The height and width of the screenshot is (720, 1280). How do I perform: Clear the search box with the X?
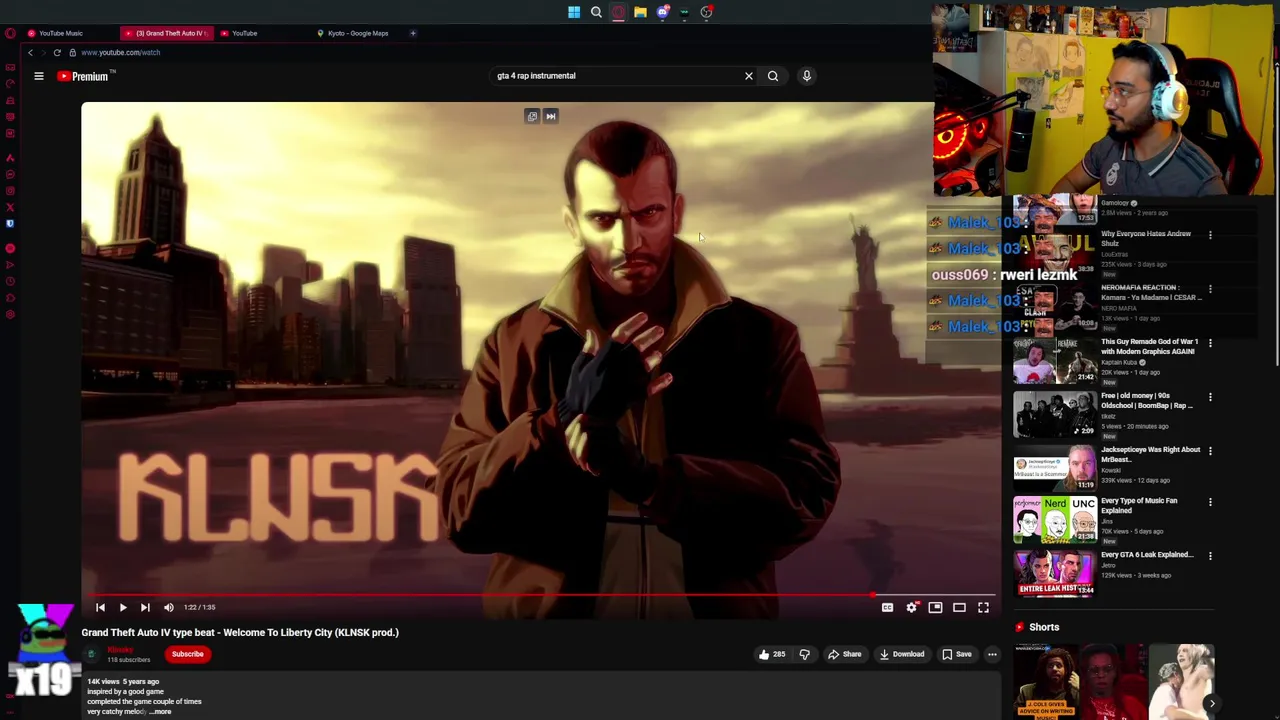click(x=748, y=76)
